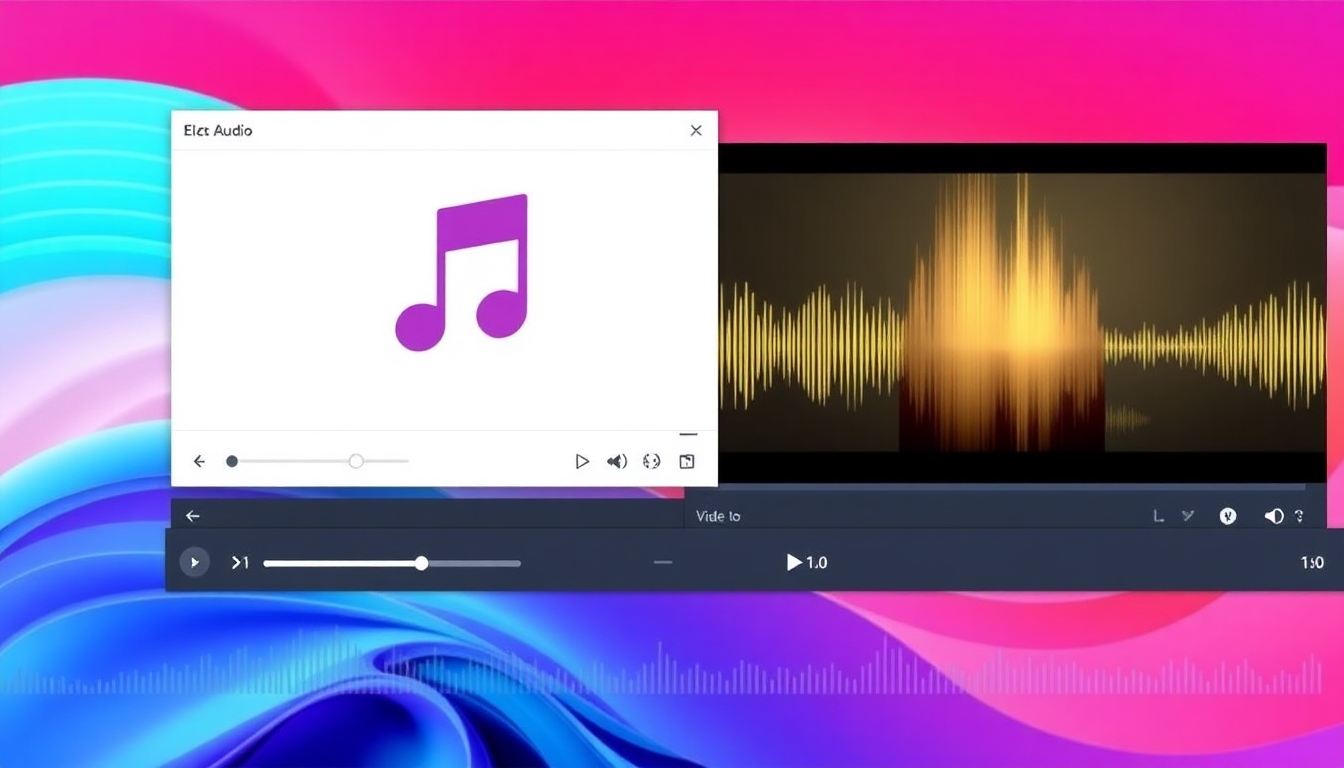Screen dimensions: 1344x768
Task: Click the white progress slider knob in dark bar
Action: [422, 563]
